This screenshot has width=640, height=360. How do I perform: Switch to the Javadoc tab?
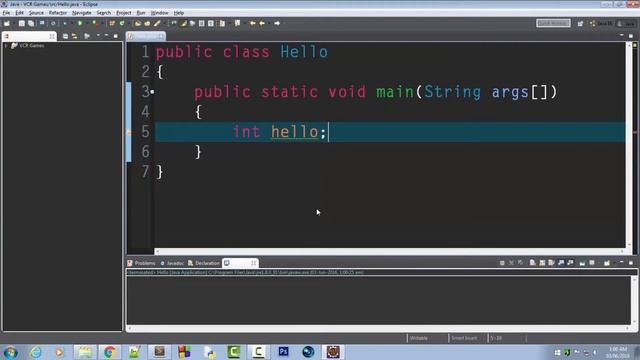172,263
